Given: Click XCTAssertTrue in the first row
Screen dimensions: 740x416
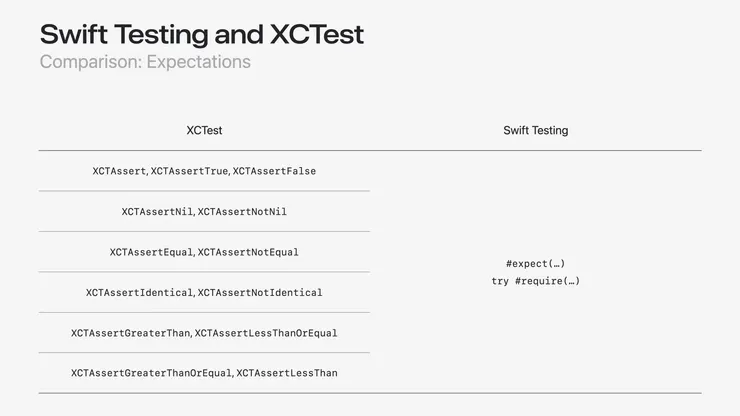Looking at the screenshot, I should (x=190, y=171).
